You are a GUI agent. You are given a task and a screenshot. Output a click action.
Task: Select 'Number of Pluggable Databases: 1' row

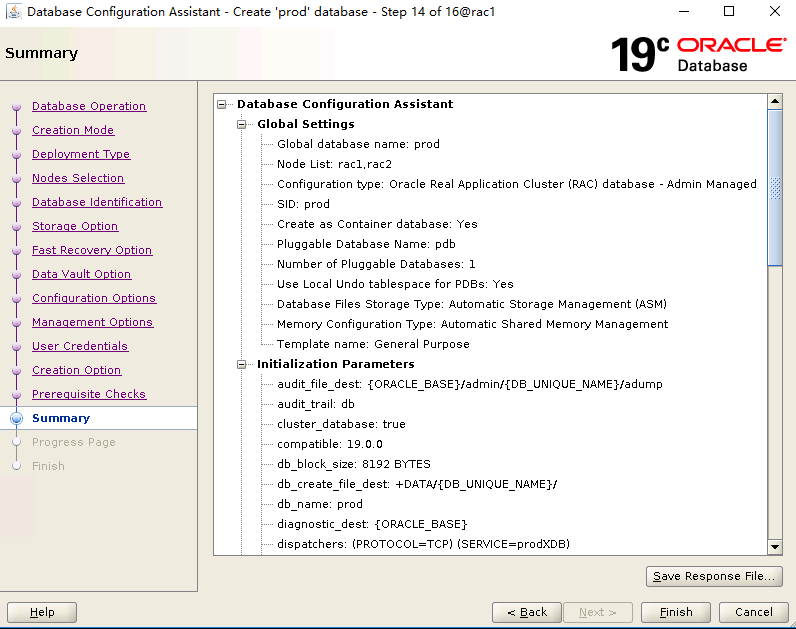pyautogui.click(x=376, y=264)
